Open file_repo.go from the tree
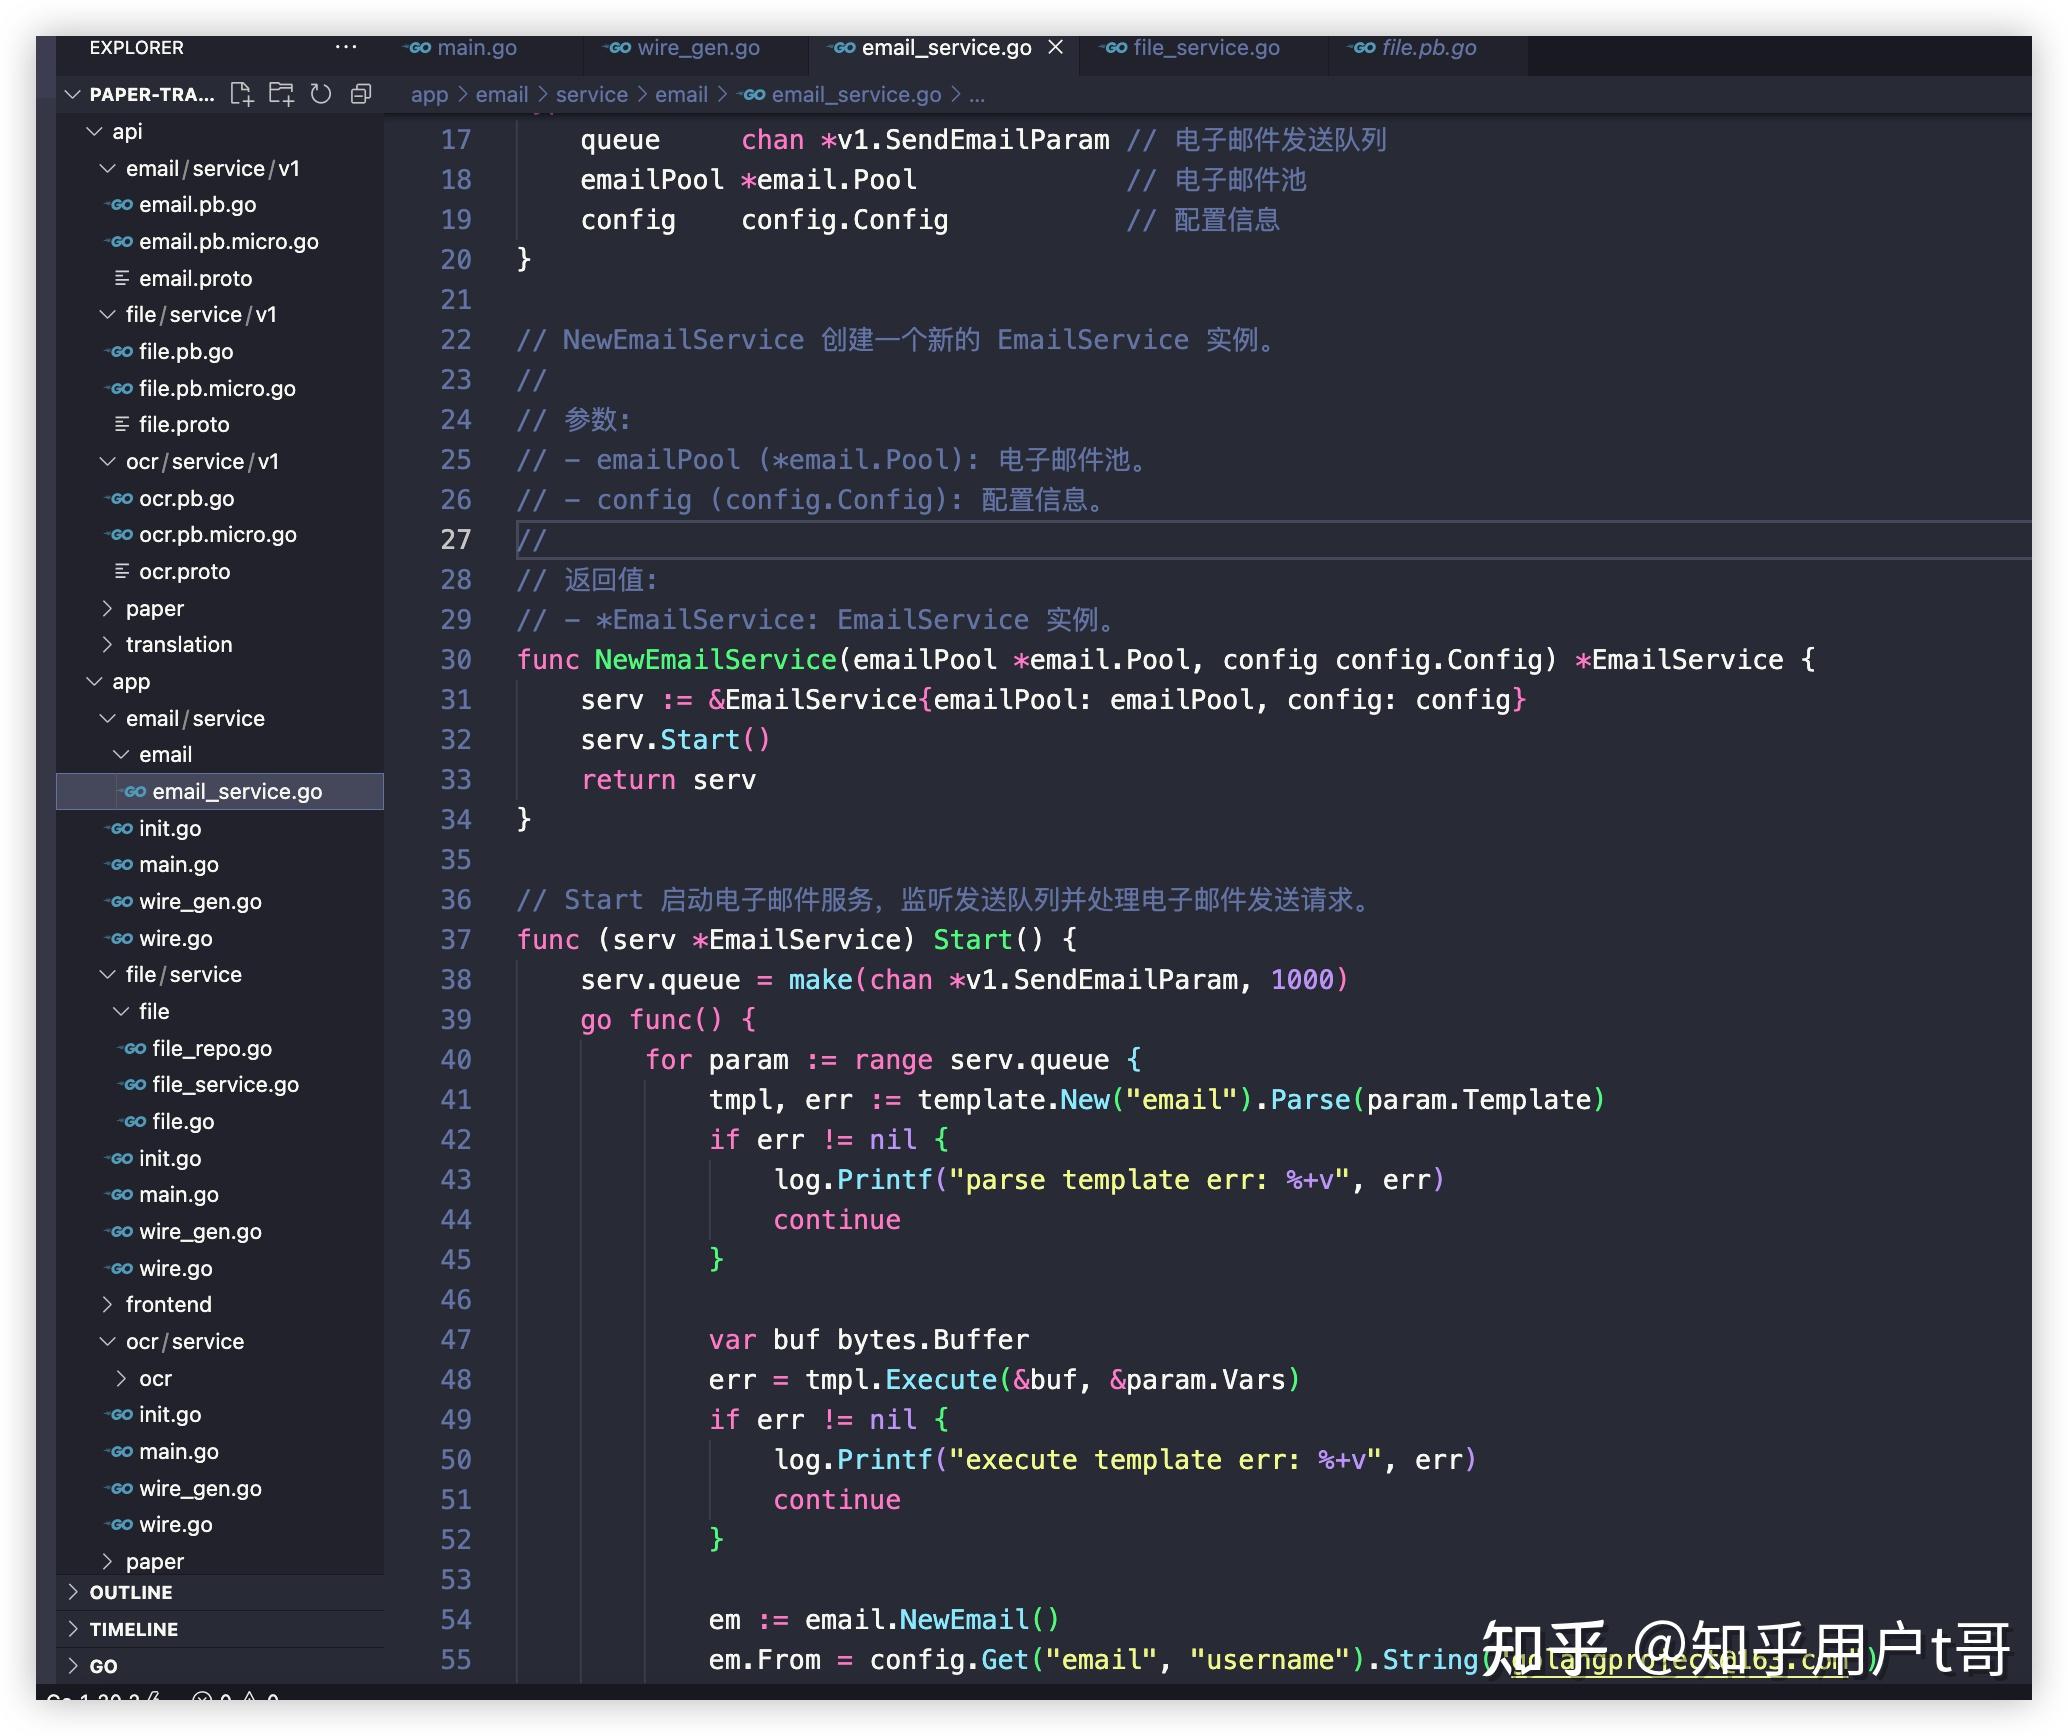Screen dimensions: 2068x1736 pyautogui.click(x=211, y=1048)
